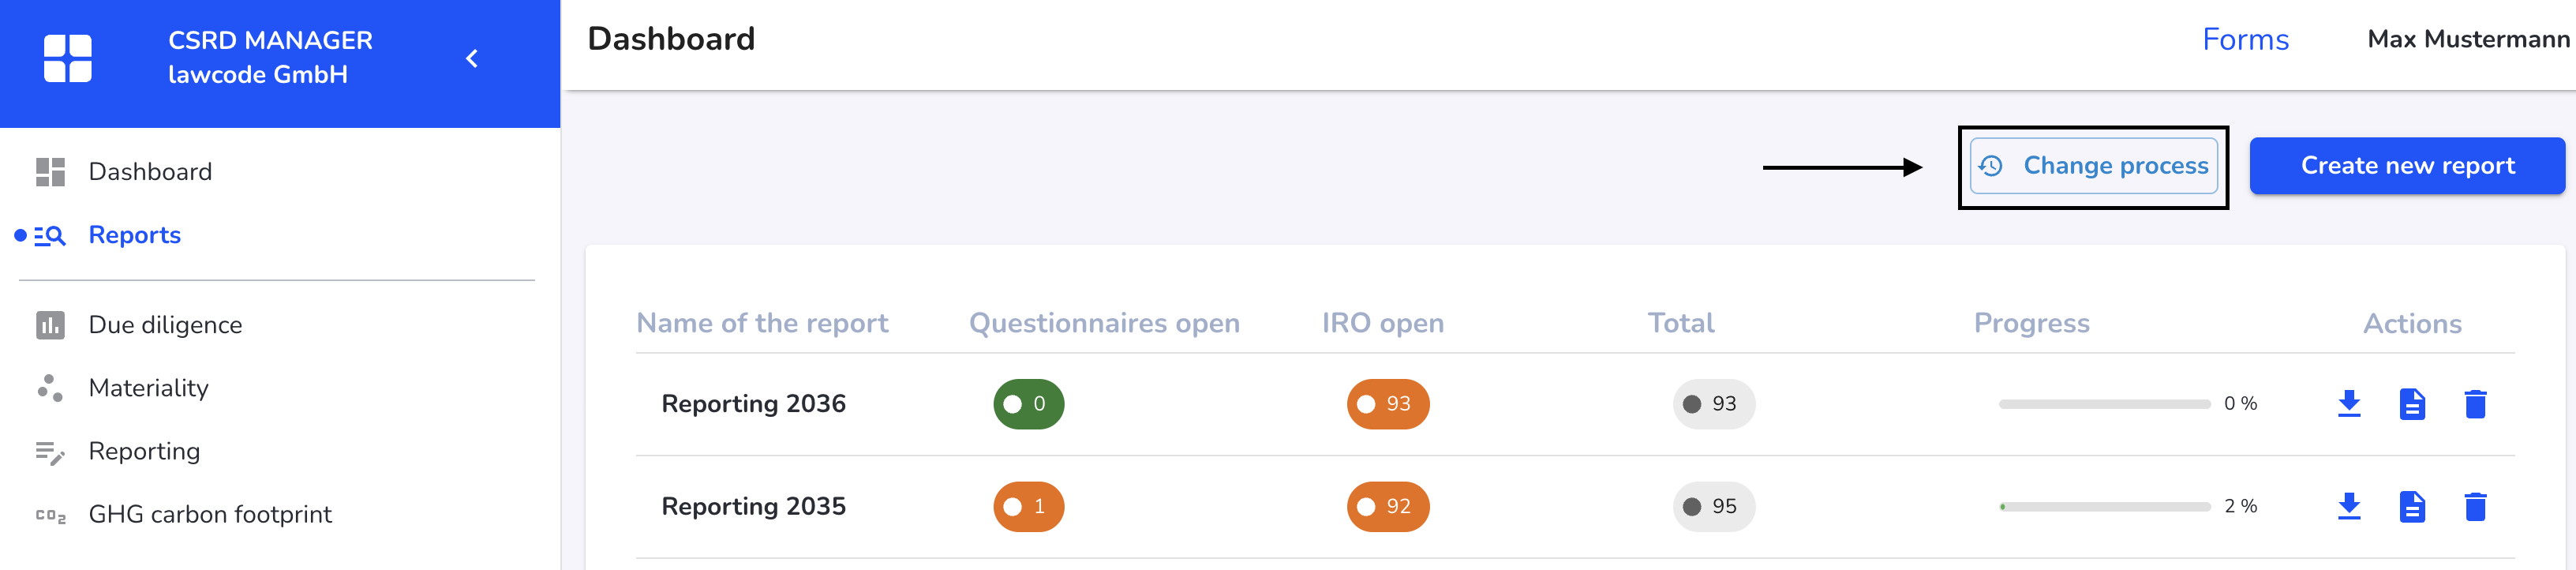Screen dimensions: 2576x570
Task: Open the Forms link in header
Action: pos(2245,40)
